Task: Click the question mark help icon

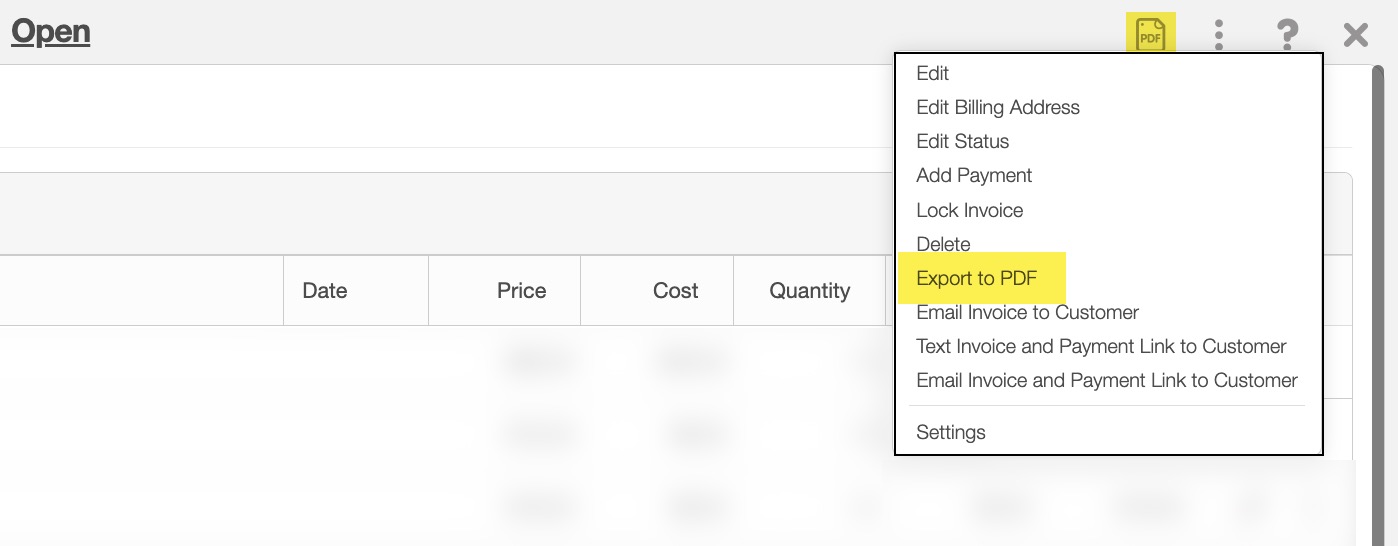Action: (x=1287, y=35)
